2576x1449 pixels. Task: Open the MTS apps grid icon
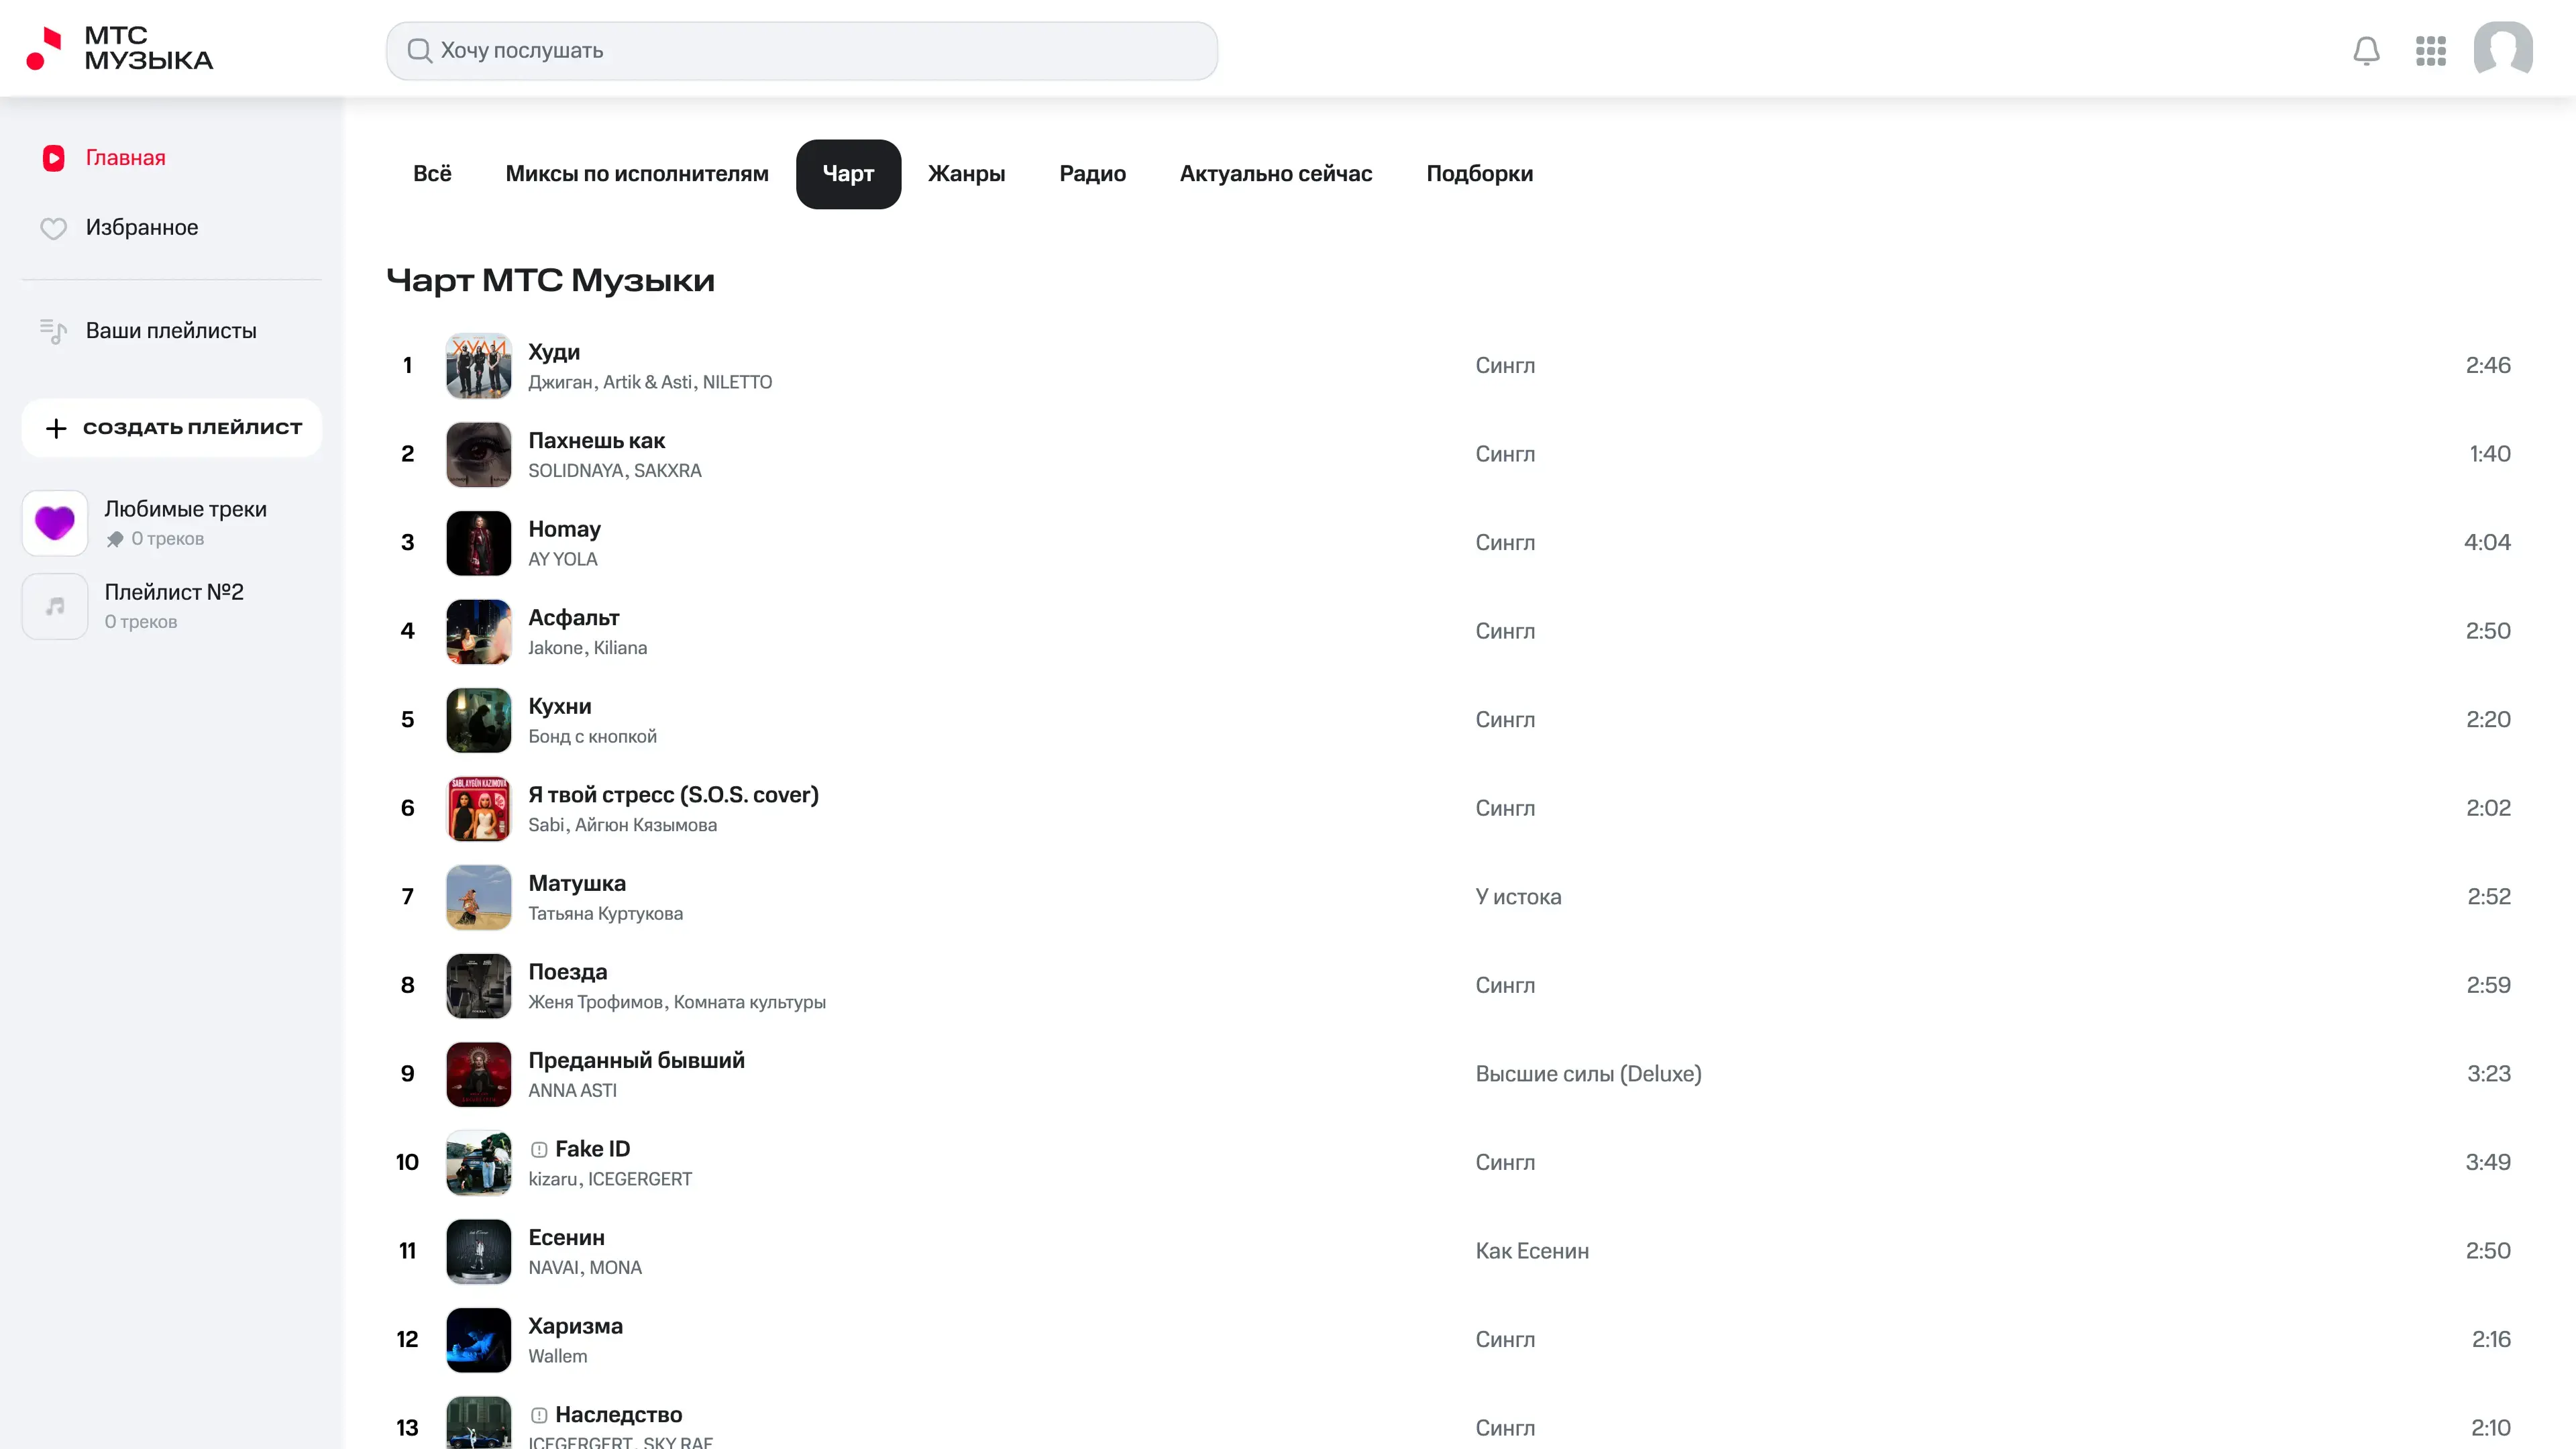coord(2430,50)
